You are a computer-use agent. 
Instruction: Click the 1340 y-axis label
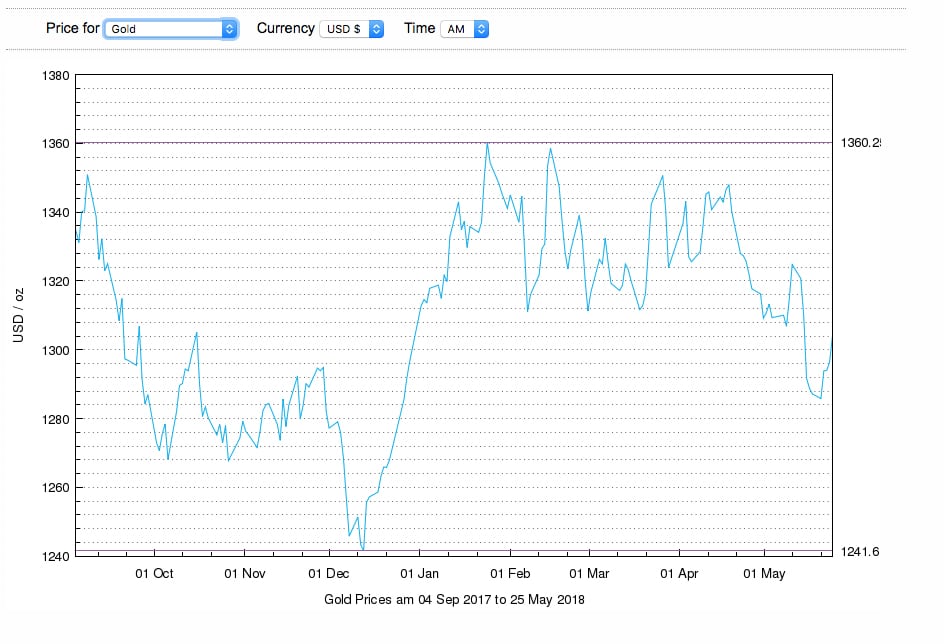[55, 213]
